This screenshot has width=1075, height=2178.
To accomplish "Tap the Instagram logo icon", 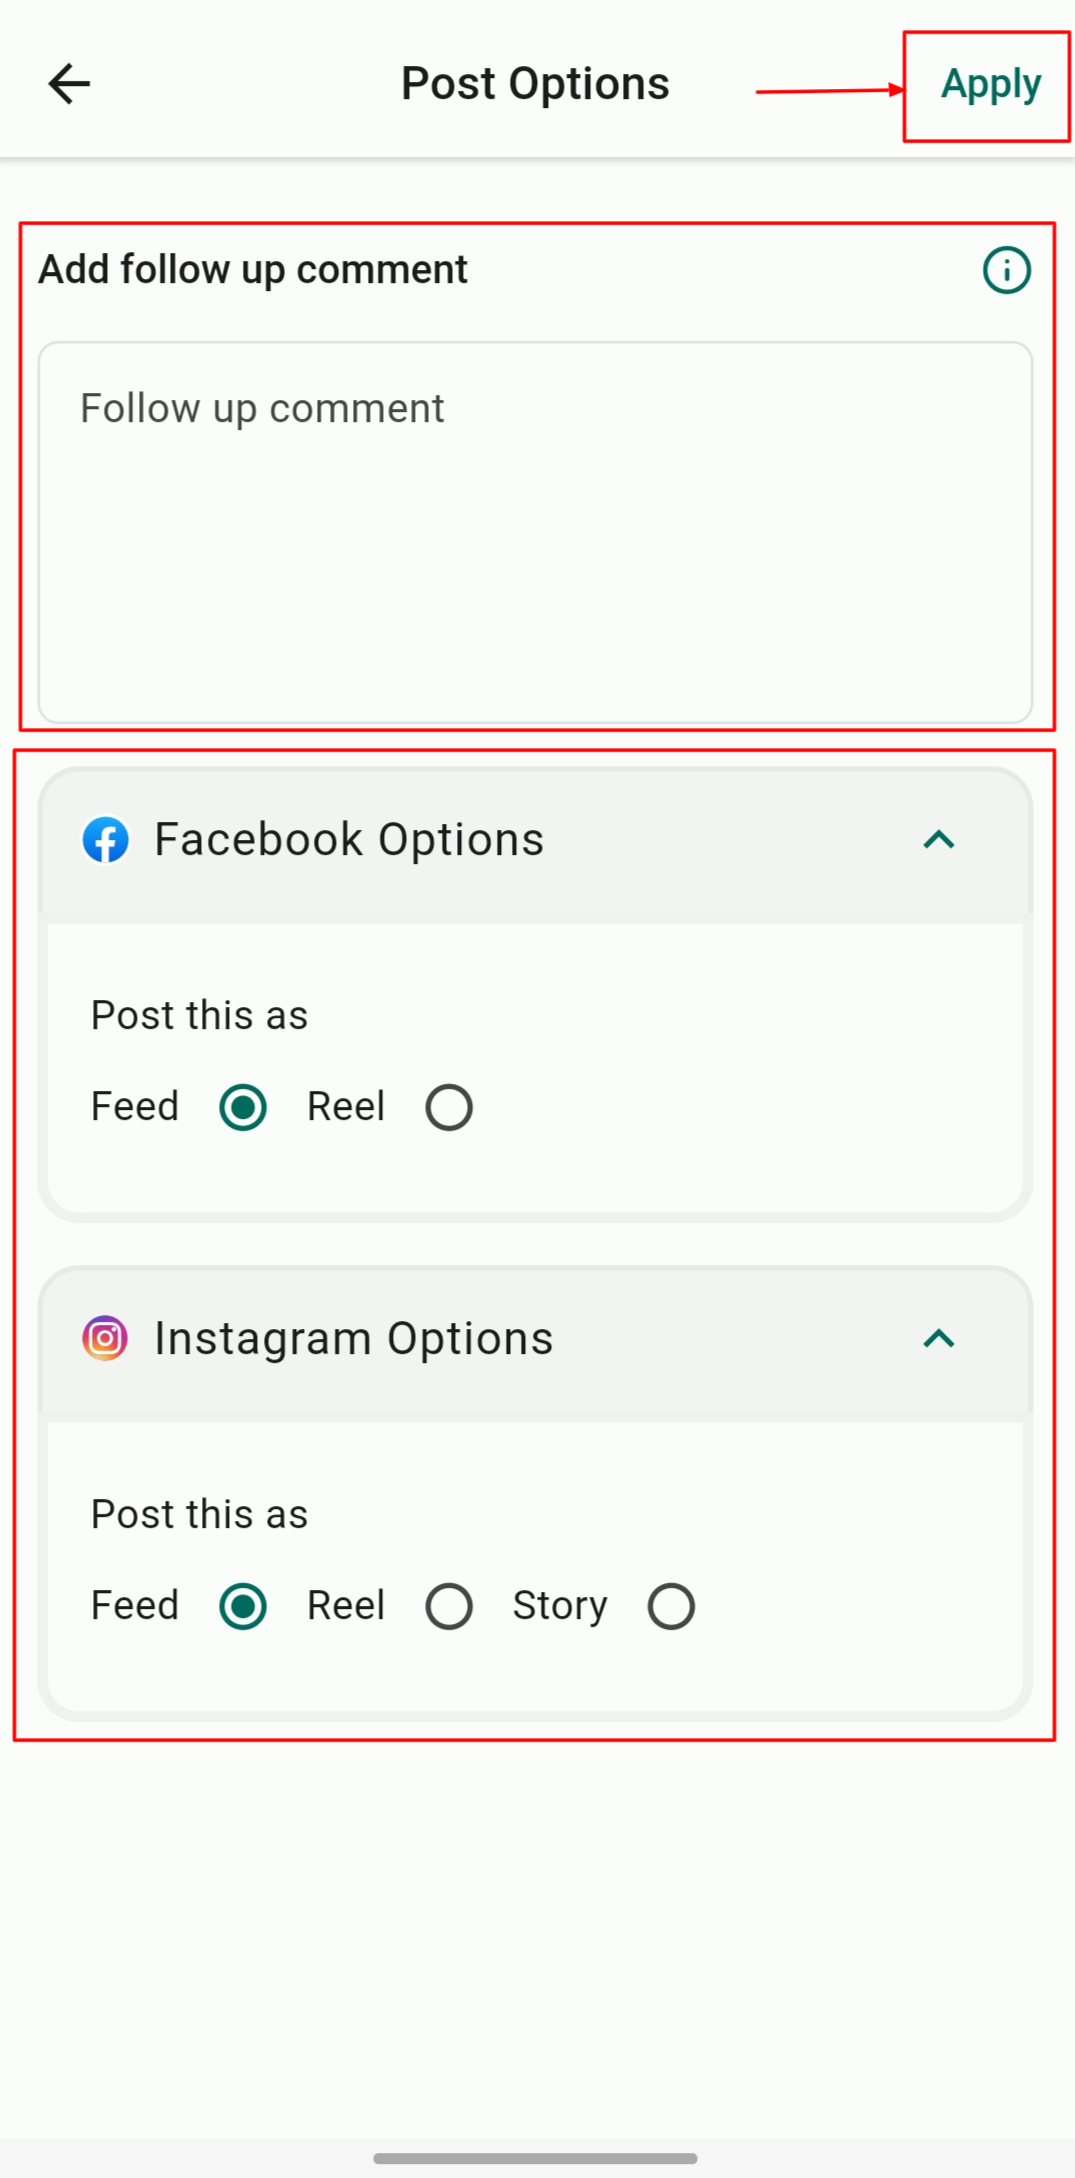I will pos(105,1338).
